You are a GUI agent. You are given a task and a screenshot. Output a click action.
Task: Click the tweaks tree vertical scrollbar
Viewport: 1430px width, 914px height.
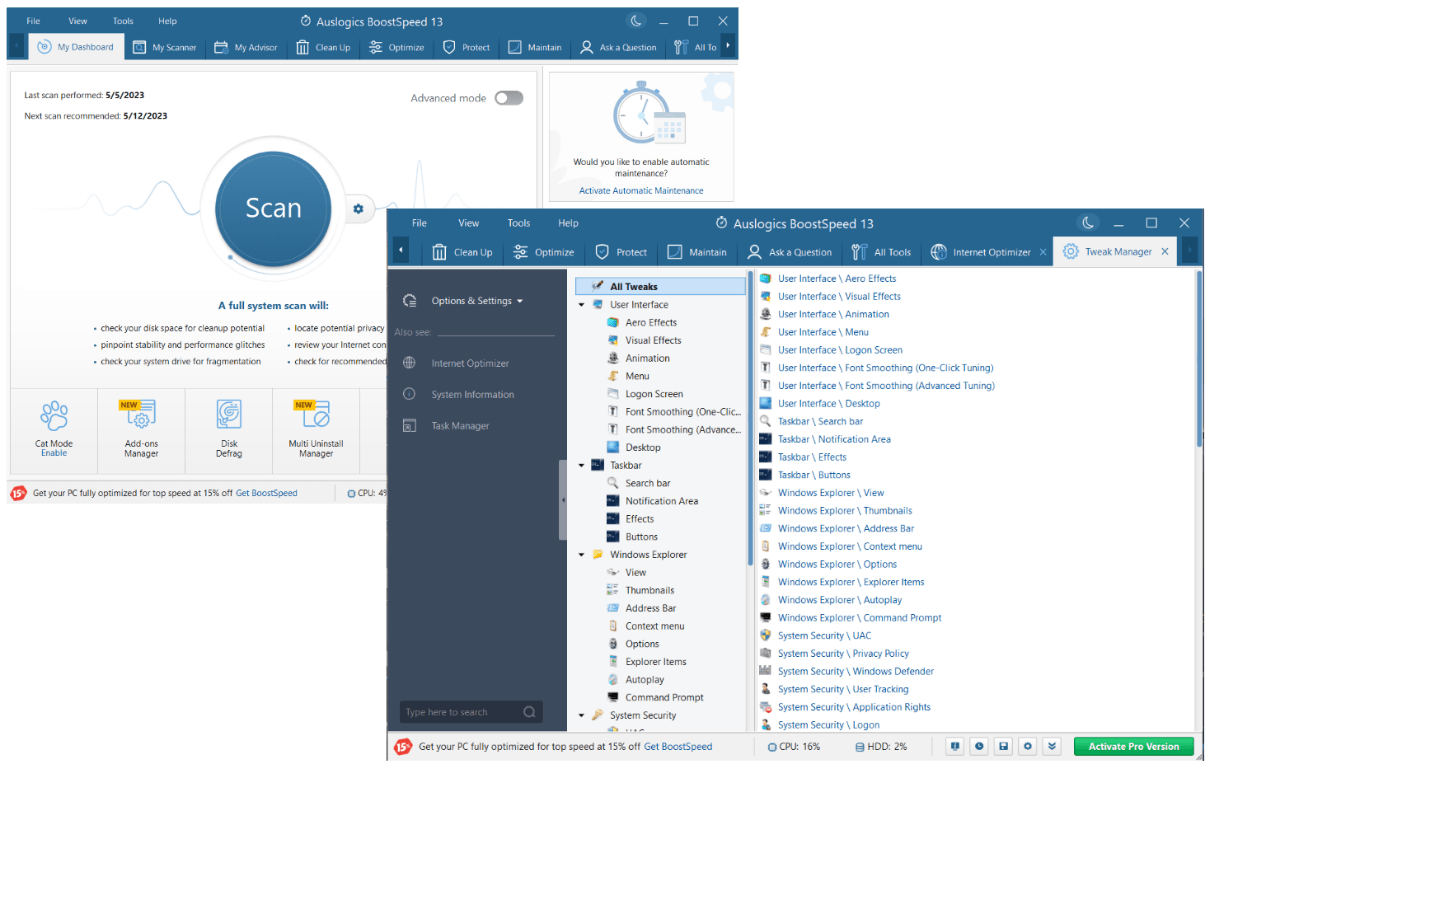(749, 420)
